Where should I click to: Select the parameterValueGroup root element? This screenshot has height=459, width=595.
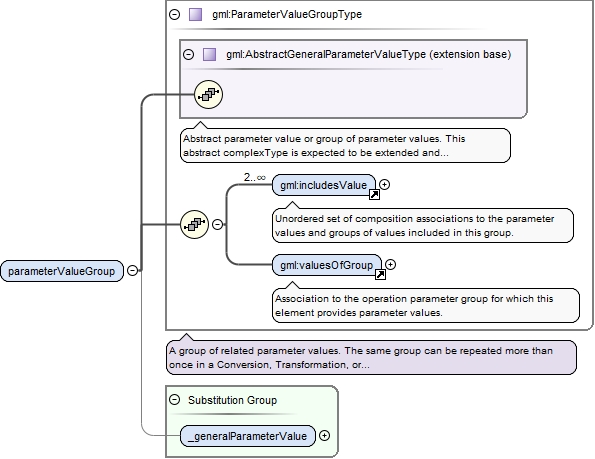[62, 271]
